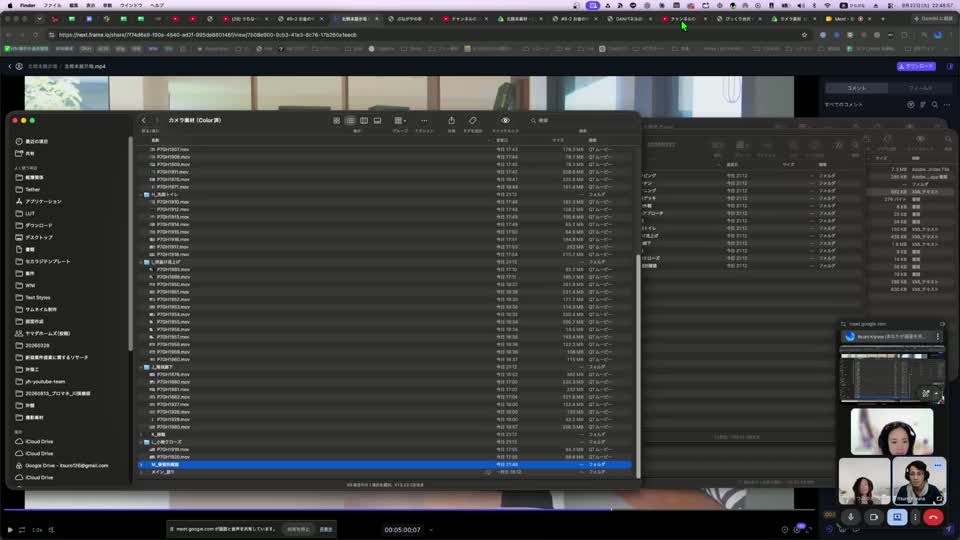The image size is (960, 540).
Task: Sort by サイズ column header
Action: pos(558,140)
